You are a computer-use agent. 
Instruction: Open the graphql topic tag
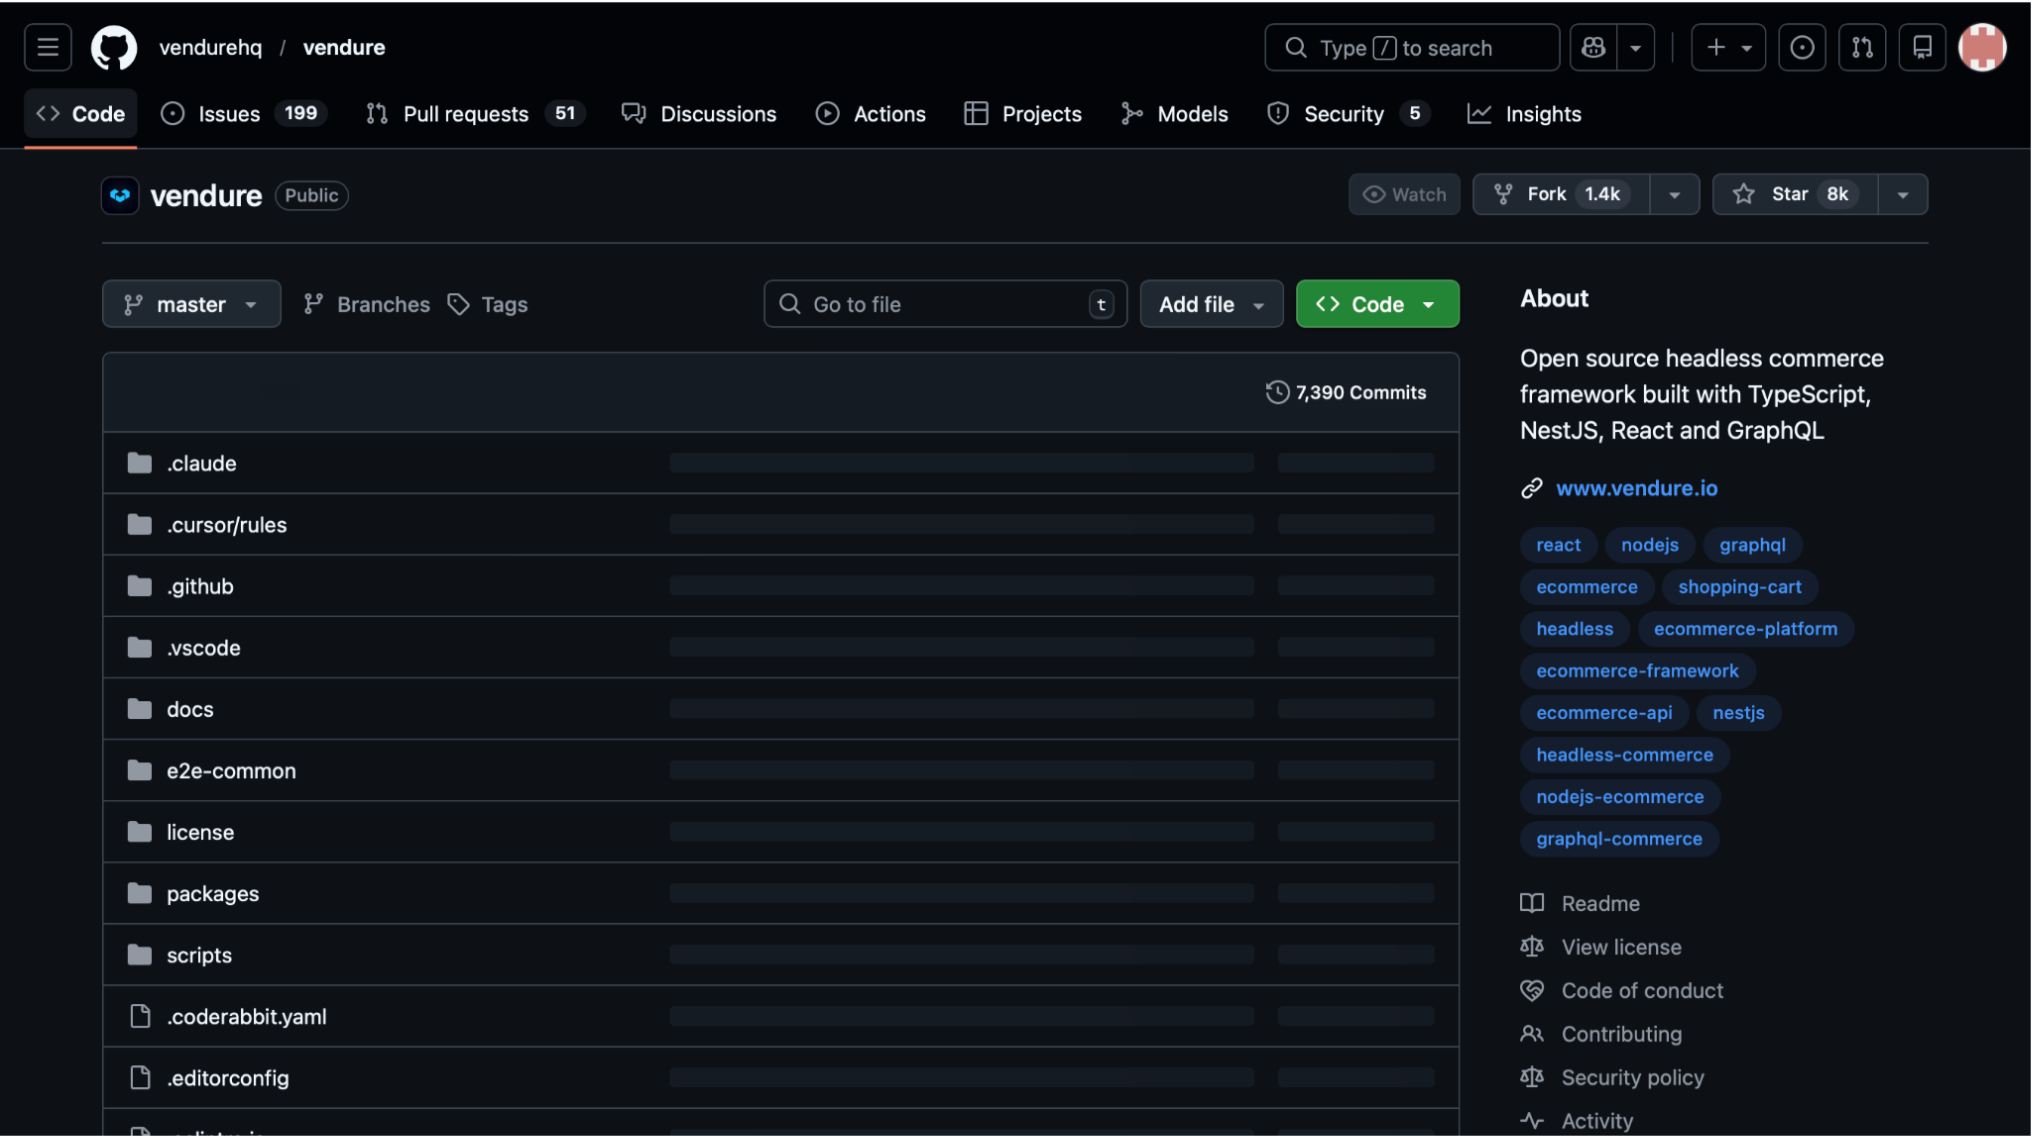point(1752,545)
